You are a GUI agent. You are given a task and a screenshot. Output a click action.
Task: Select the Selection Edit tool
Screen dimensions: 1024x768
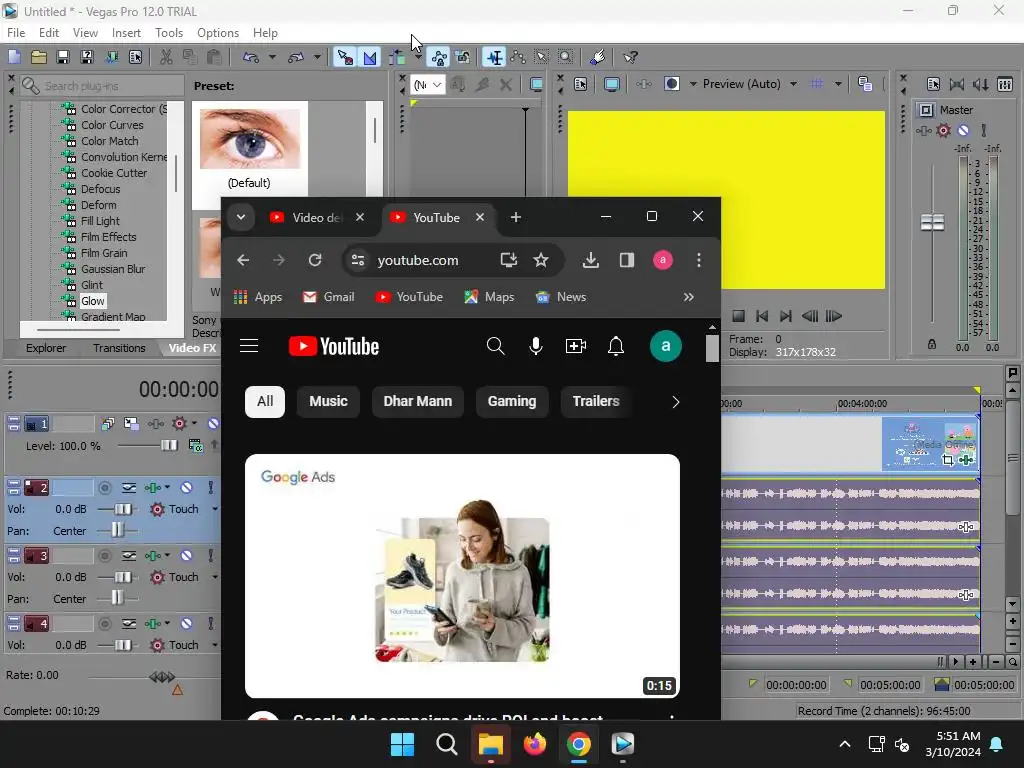click(541, 57)
